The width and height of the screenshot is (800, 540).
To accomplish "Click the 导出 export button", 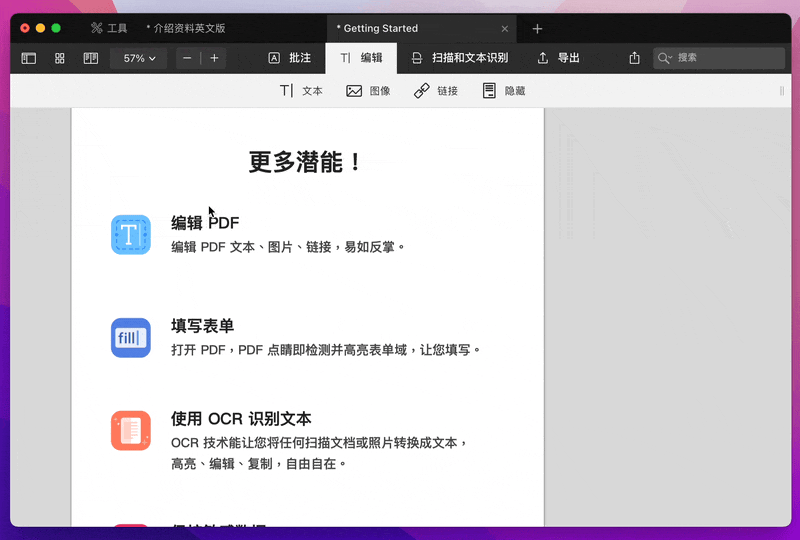I will pyautogui.click(x=558, y=59).
